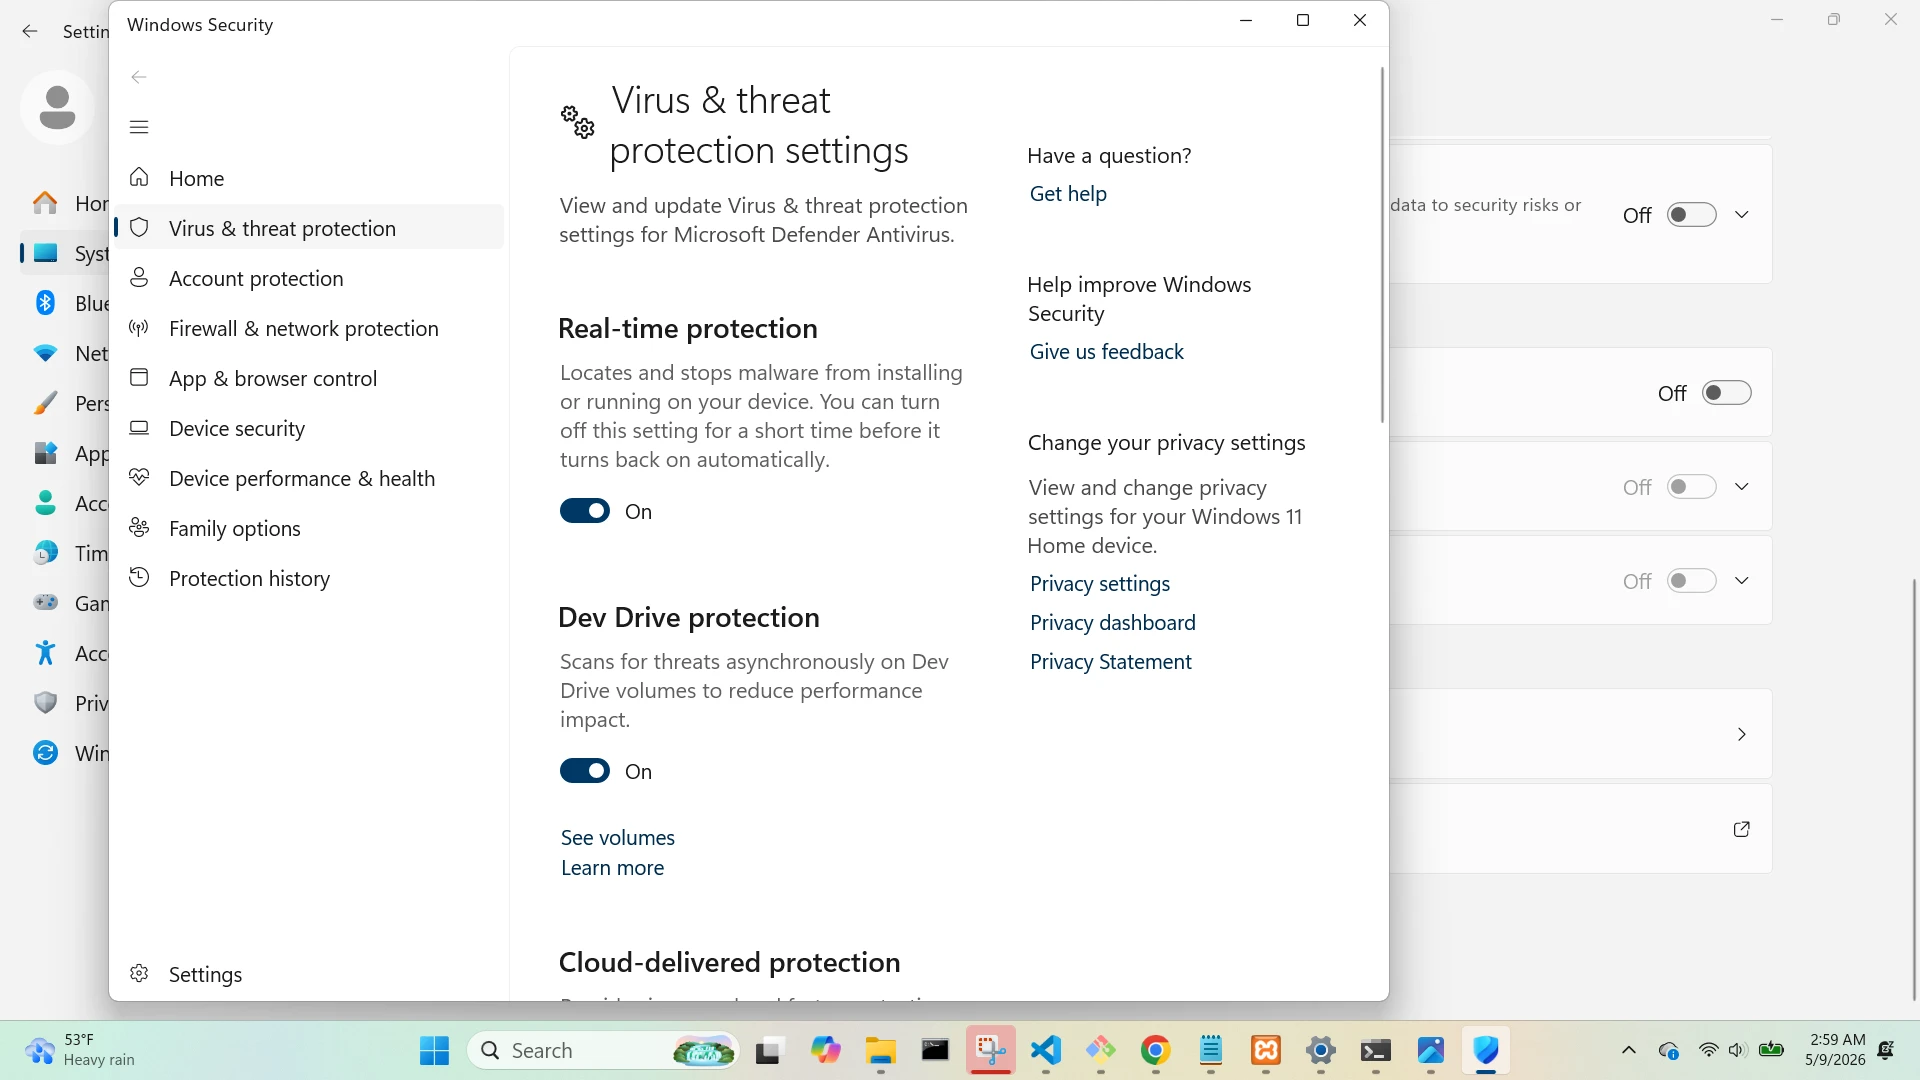Open the Settings row with right-pointing chevron
This screenshot has width=1920, height=1080.
click(1582, 734)
